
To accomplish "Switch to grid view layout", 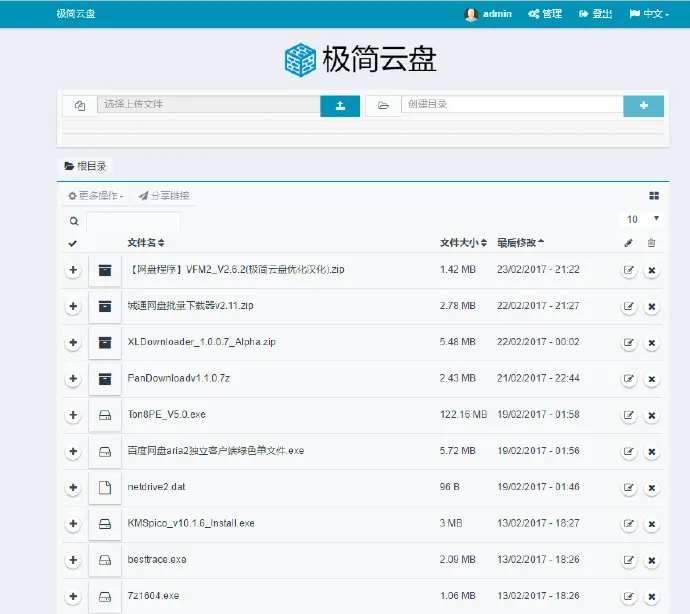I will point(654,196).
